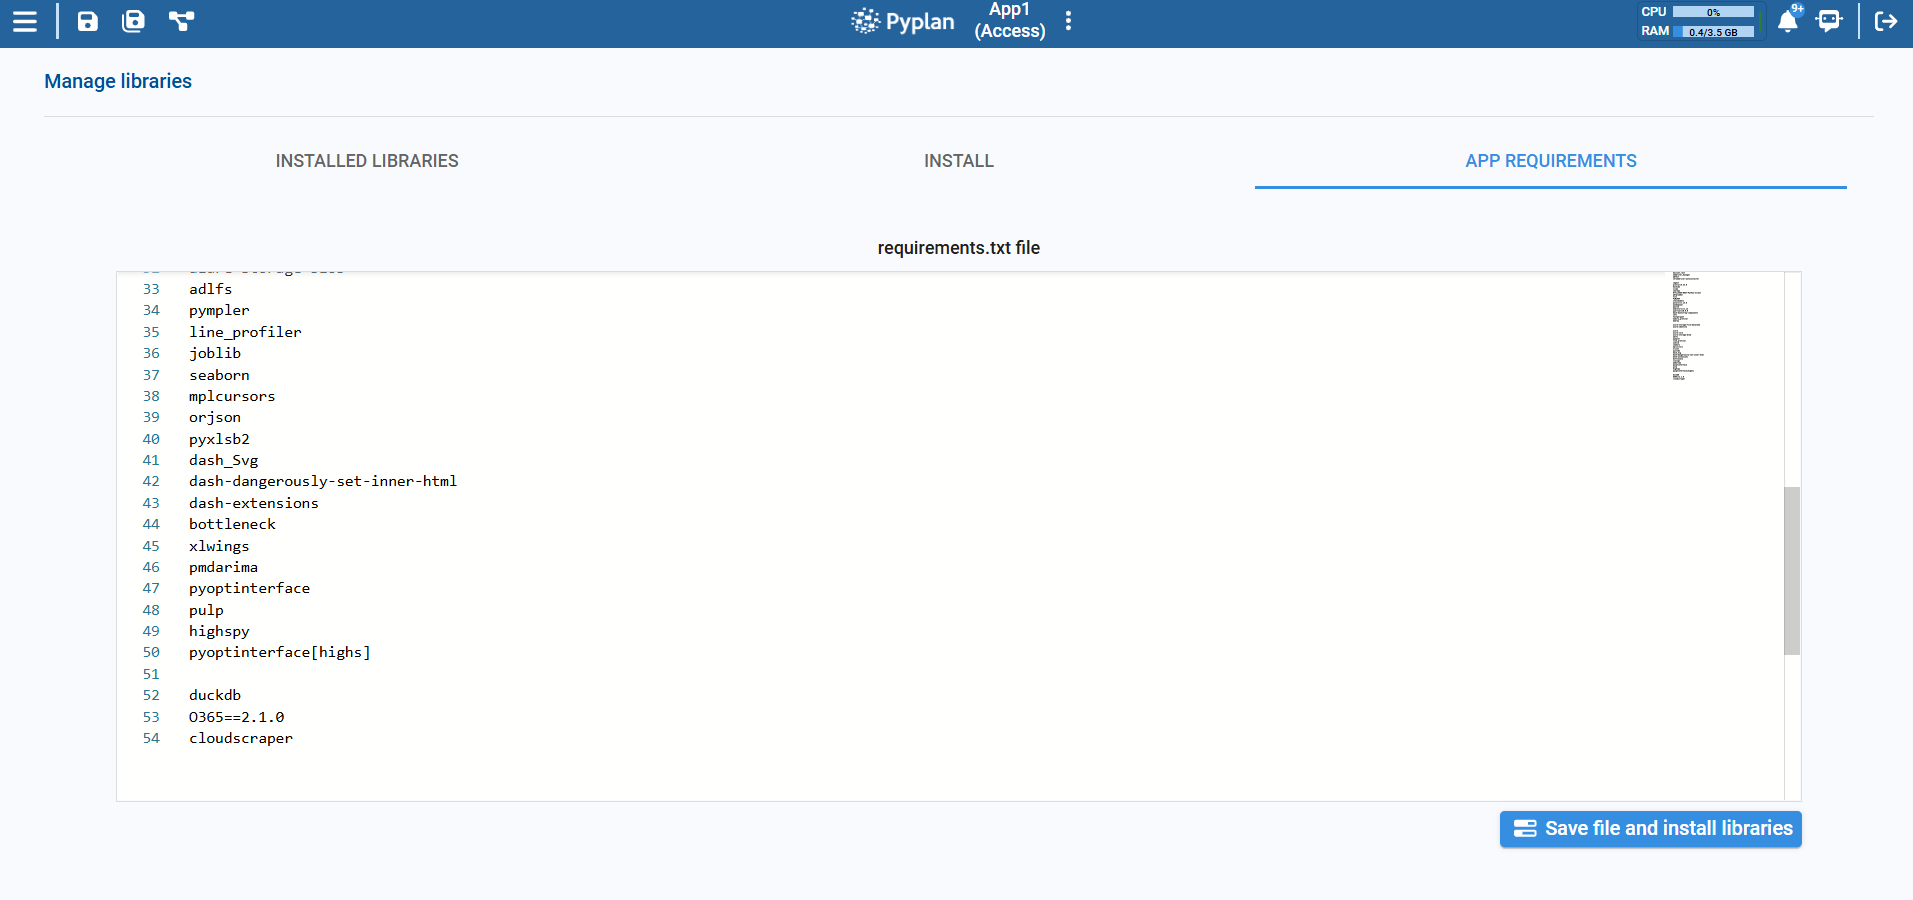Open the hamburger main menu
The width and height of the screenshot is (1913, 900).
(25, 21)
